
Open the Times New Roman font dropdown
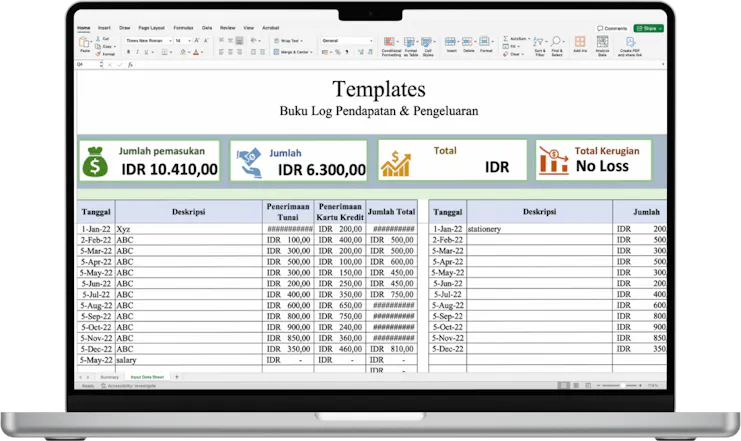coord(146,41)
